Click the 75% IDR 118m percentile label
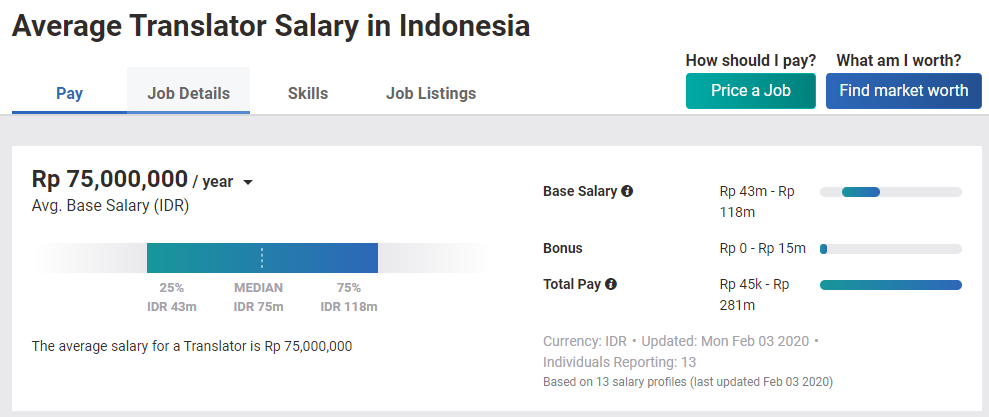Image resolution: width=989 pixels, height=417 pixels. click(349, 297)
